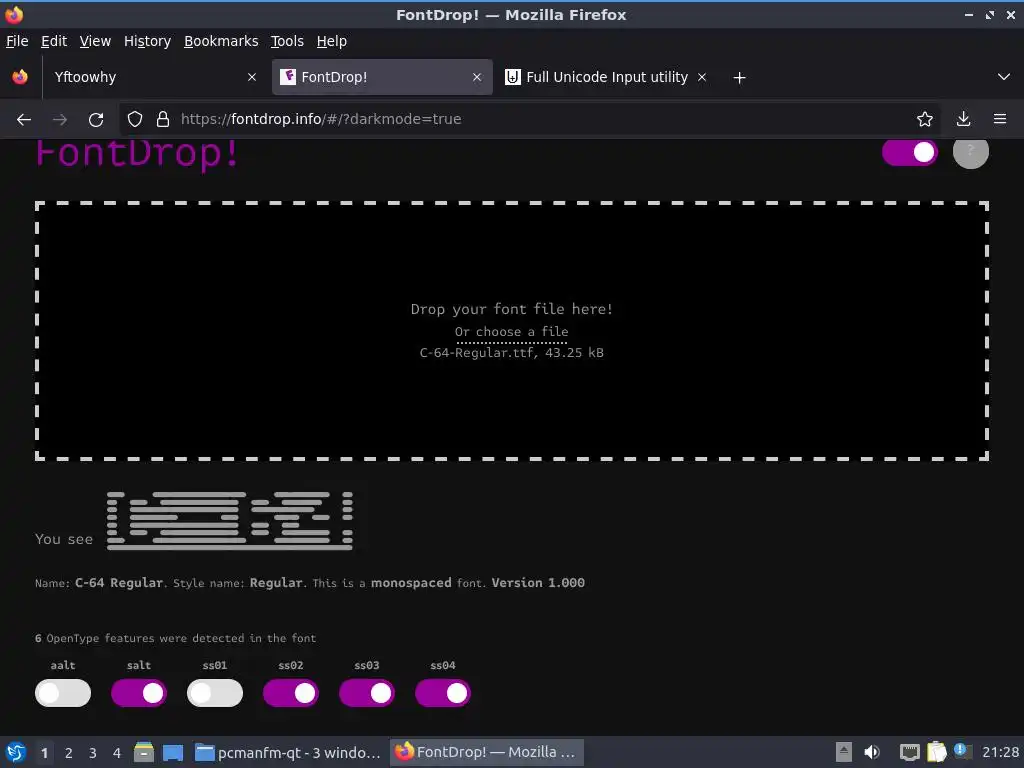Switch to pcmanfm-qt taskbar window

[288, 752]
